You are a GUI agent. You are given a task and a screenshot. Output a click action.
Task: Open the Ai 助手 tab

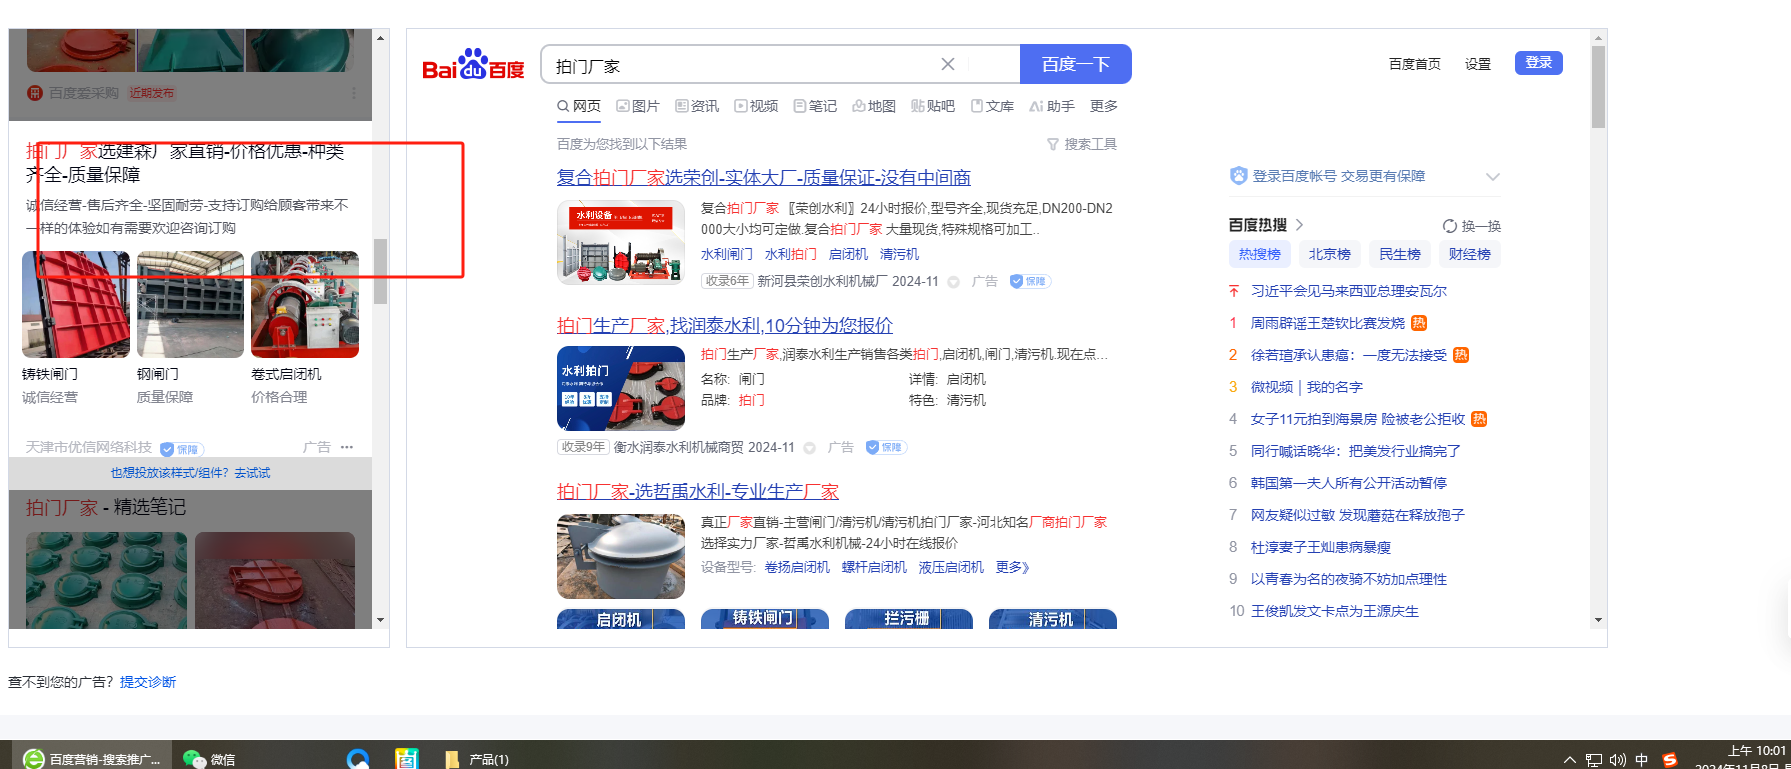coord(1052,106)
